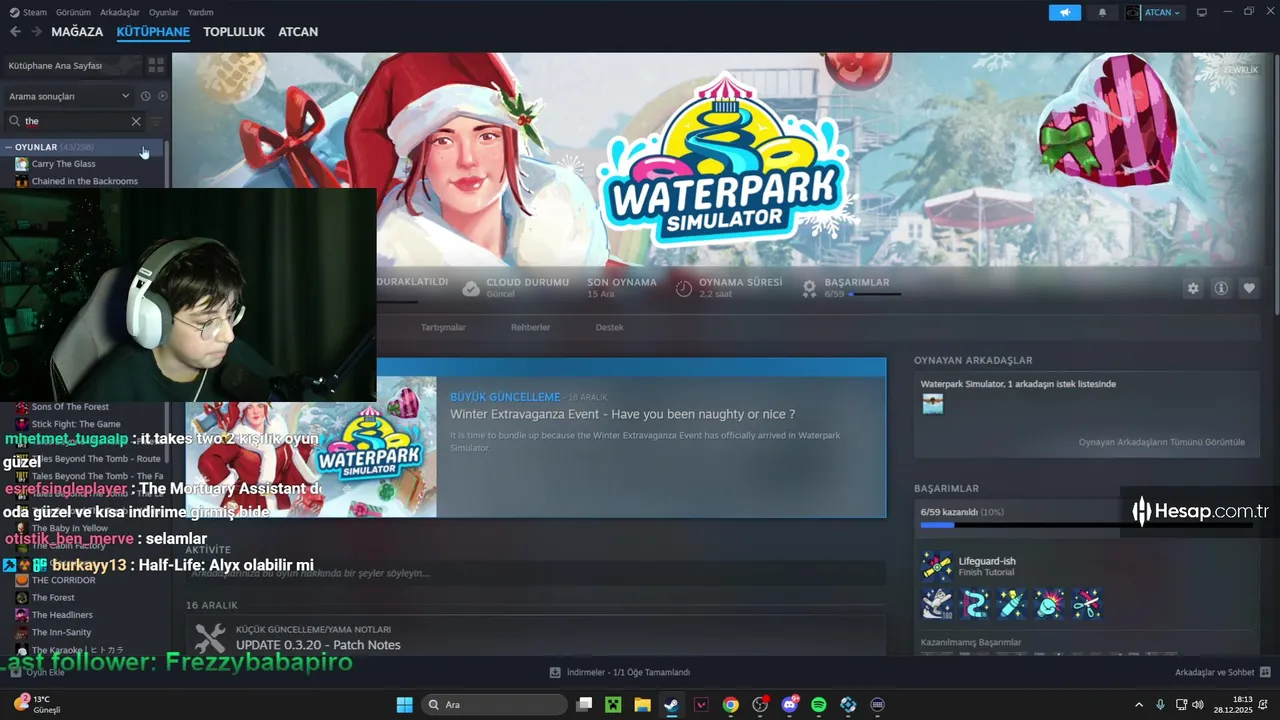Open Arkadaşlar ve Sohbet

pyautogui.click(x=1222, y=672)
